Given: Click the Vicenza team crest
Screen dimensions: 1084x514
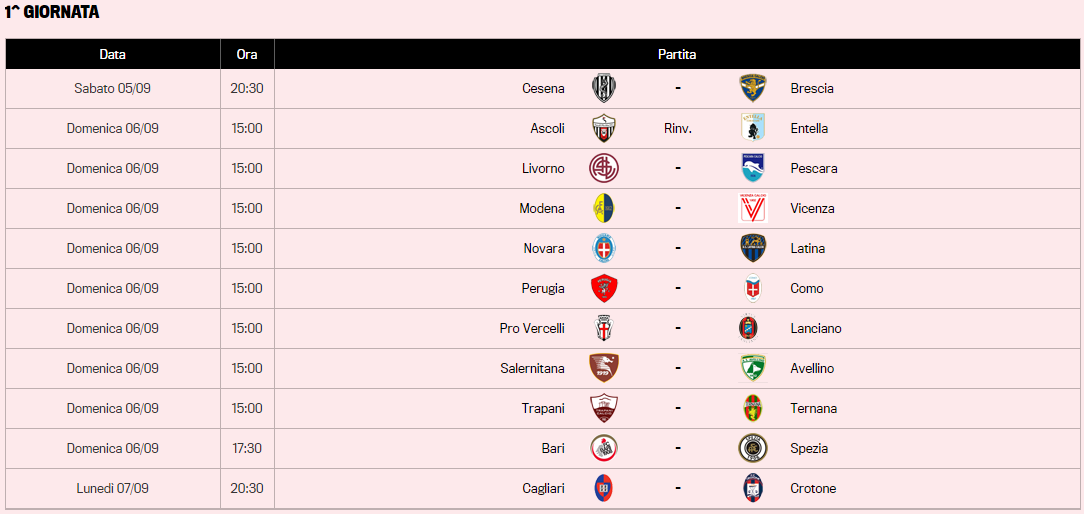Looking at the screenshot, I should [x=752, y=208].
